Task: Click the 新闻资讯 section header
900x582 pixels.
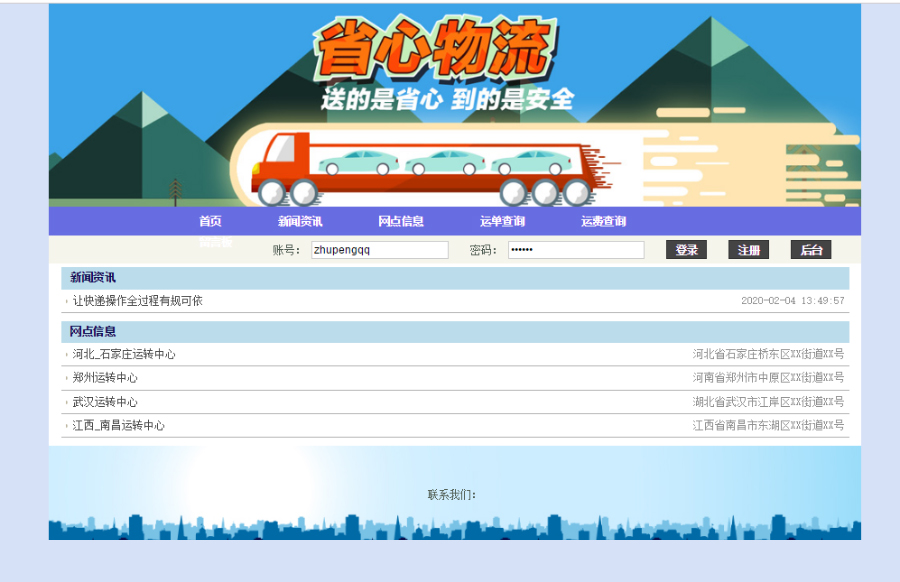Action: 455,278
